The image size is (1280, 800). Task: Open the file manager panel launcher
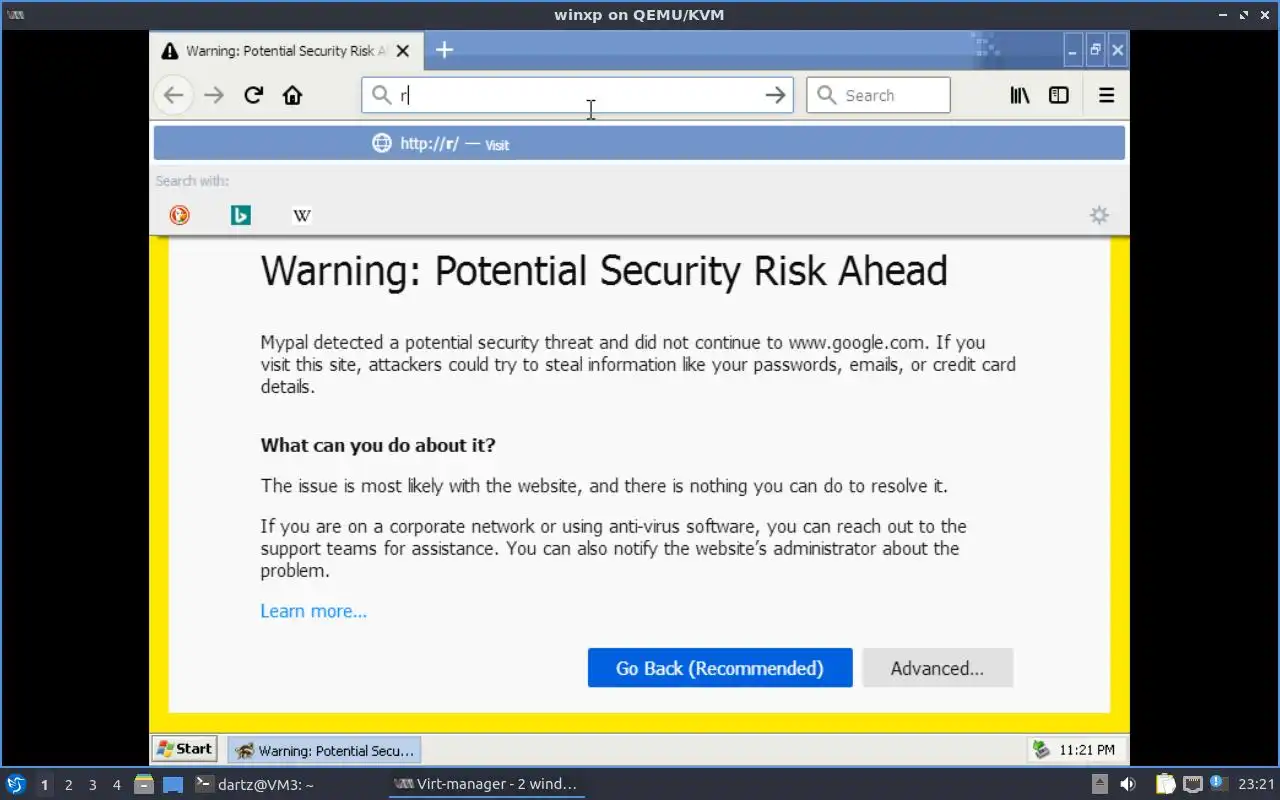[x=143, y=784]
